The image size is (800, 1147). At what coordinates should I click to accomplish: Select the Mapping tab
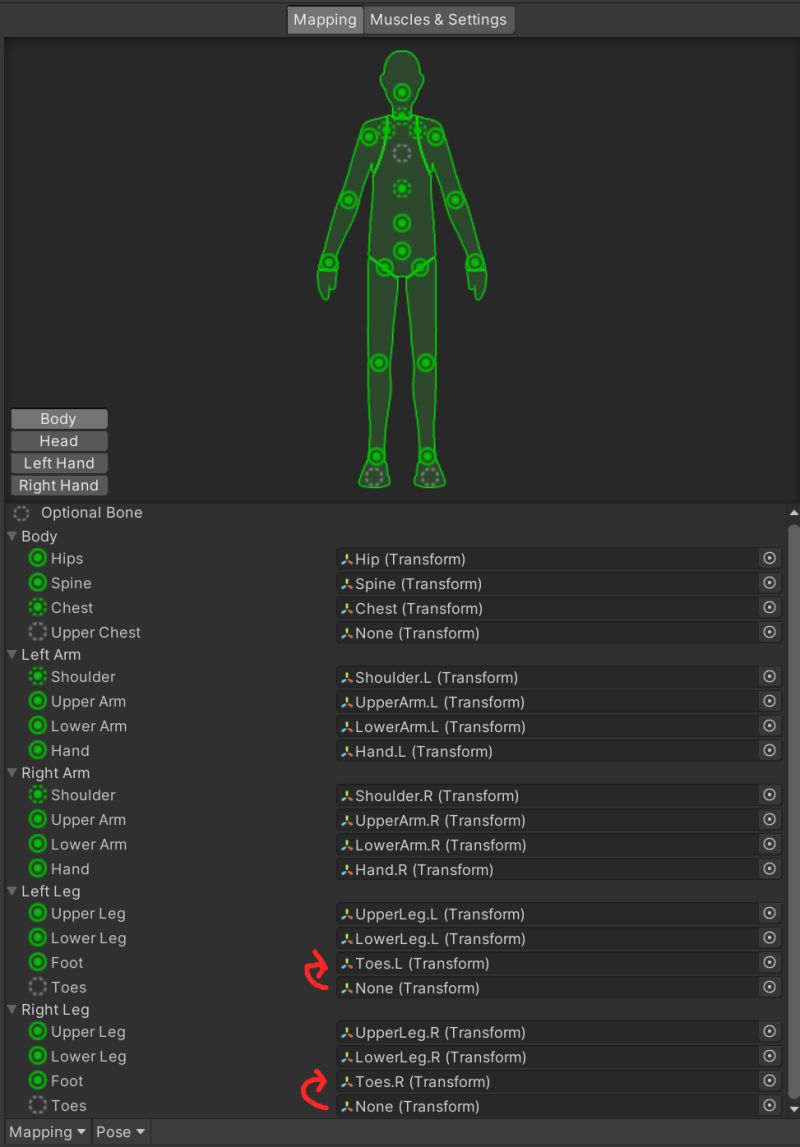click(324, 19)
